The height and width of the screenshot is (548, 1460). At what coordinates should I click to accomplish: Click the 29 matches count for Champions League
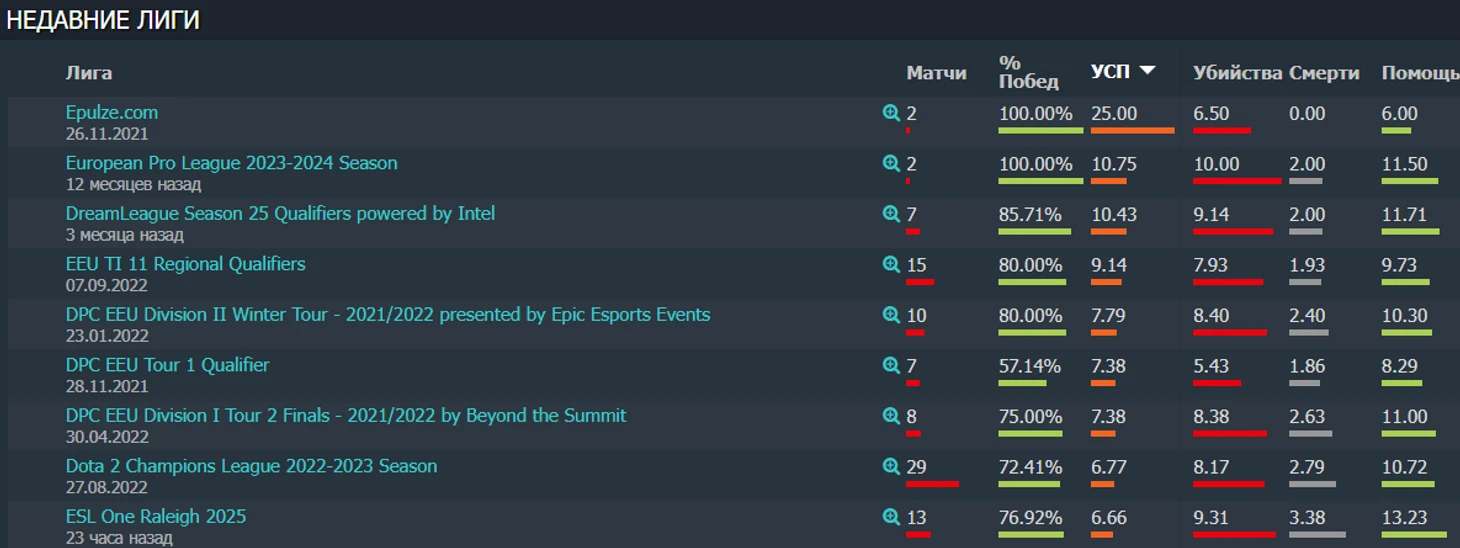(917, 467)
